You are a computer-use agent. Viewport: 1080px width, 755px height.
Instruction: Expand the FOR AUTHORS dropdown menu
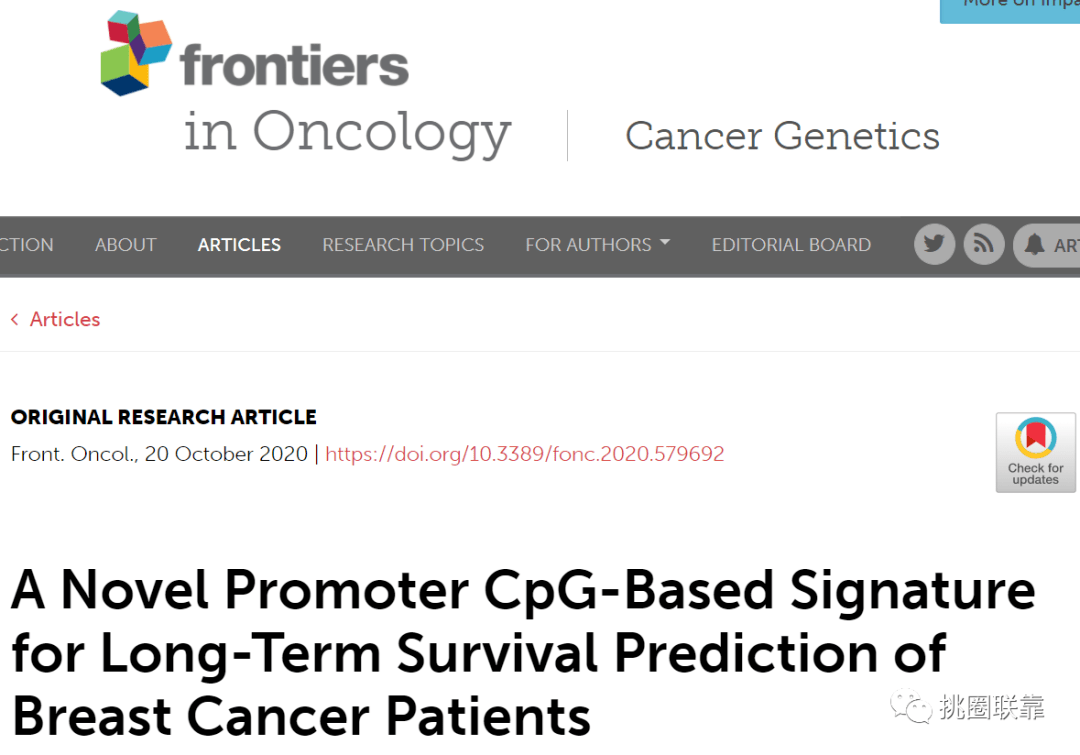point(597,244)
